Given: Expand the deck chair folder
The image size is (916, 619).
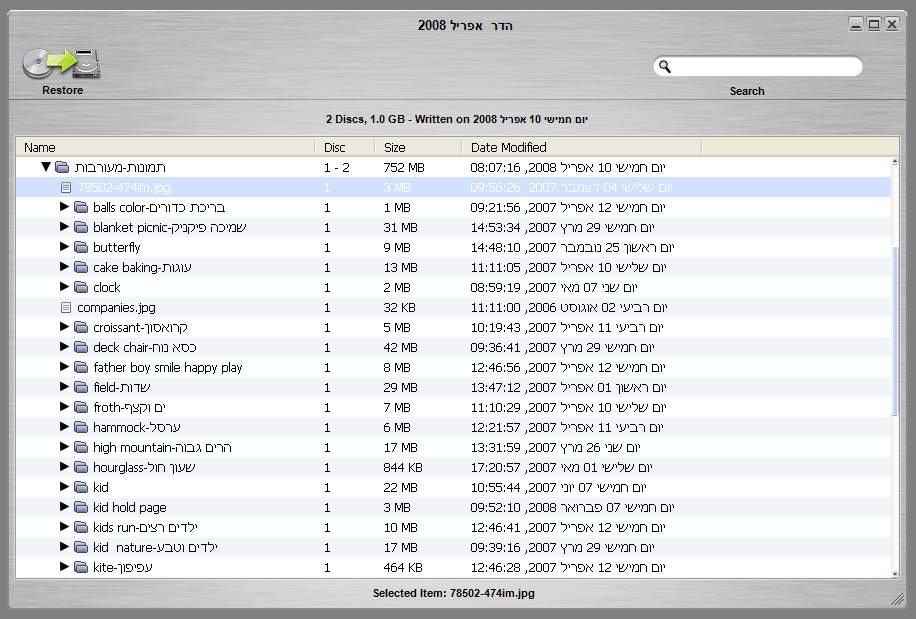Looking at the screenshot, I should (x=64, y=347).
